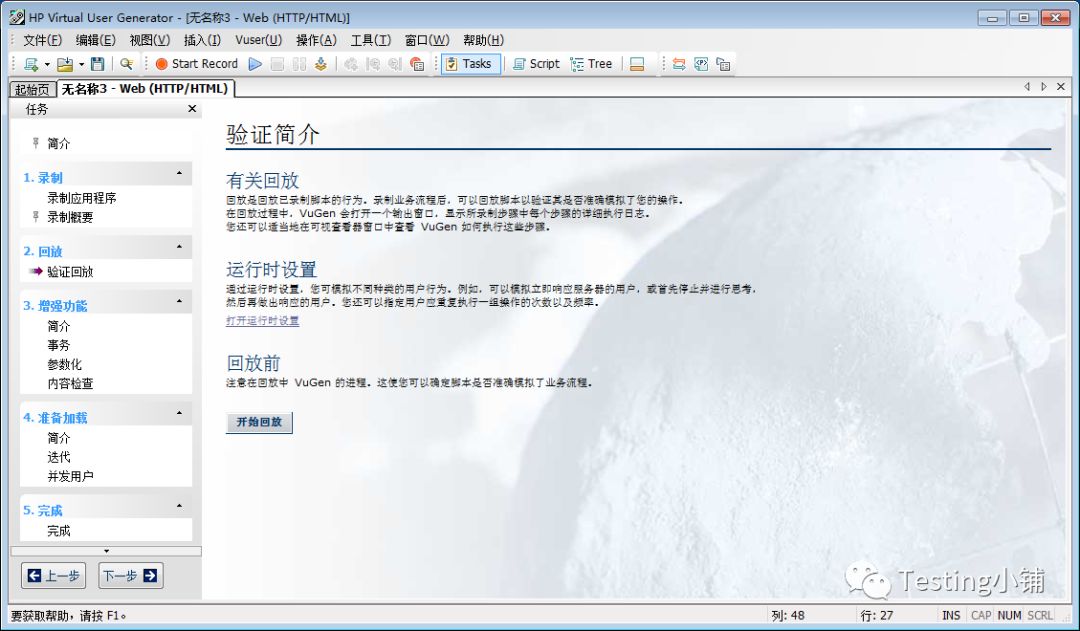Close the 任务 pane with its X
The height and width of the screenshot is (631, 1080).
[x=192, y=109]
